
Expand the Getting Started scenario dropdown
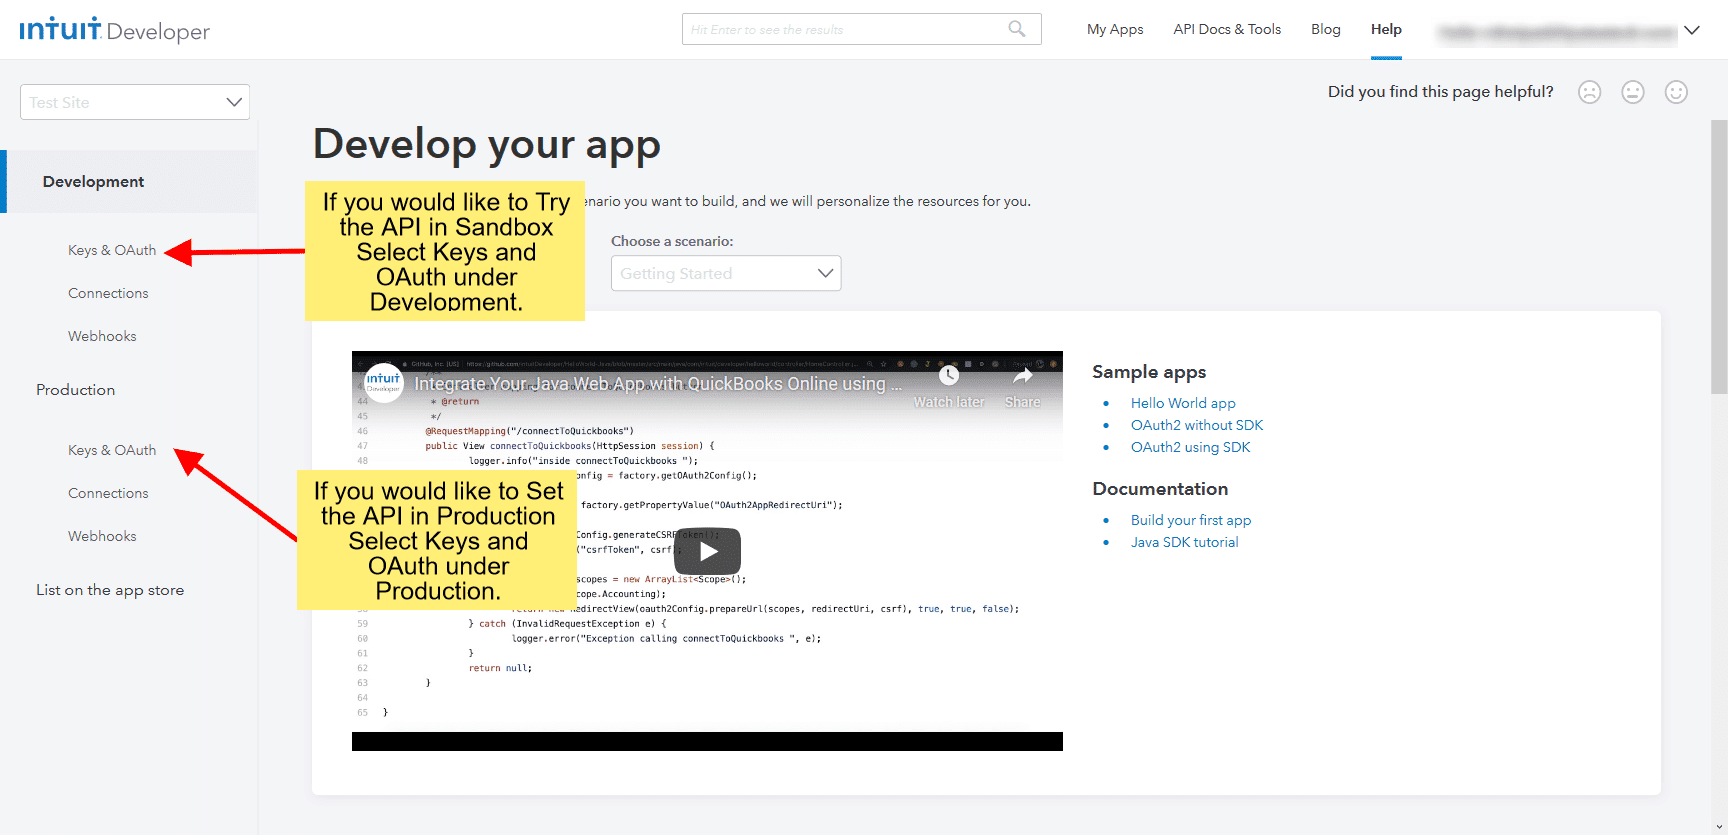(726, 273)
